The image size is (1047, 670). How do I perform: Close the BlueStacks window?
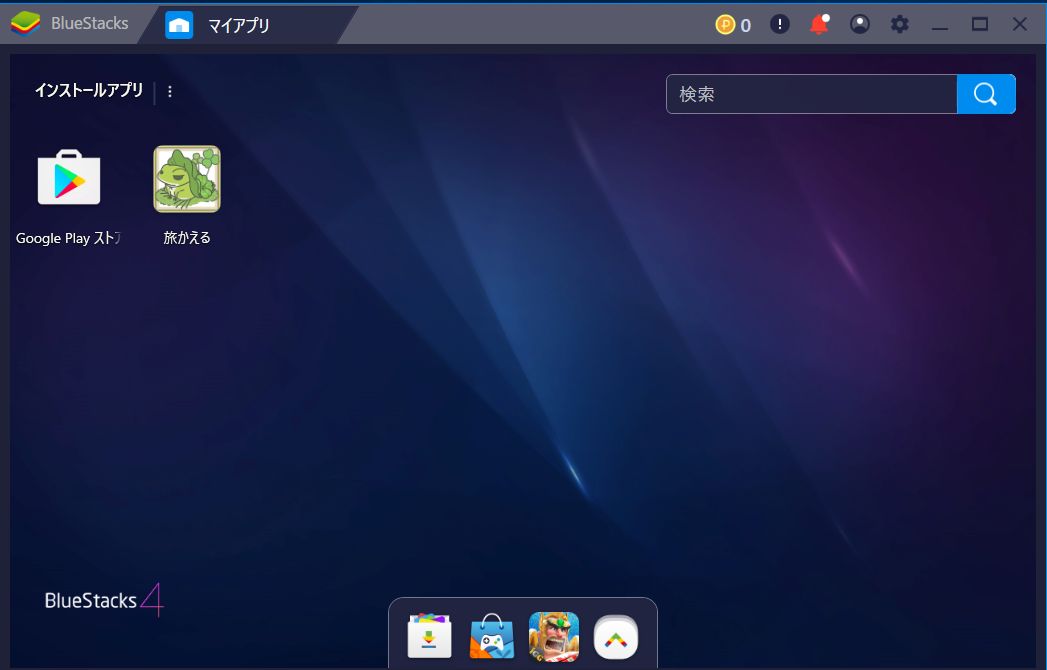coord(1020,24)
